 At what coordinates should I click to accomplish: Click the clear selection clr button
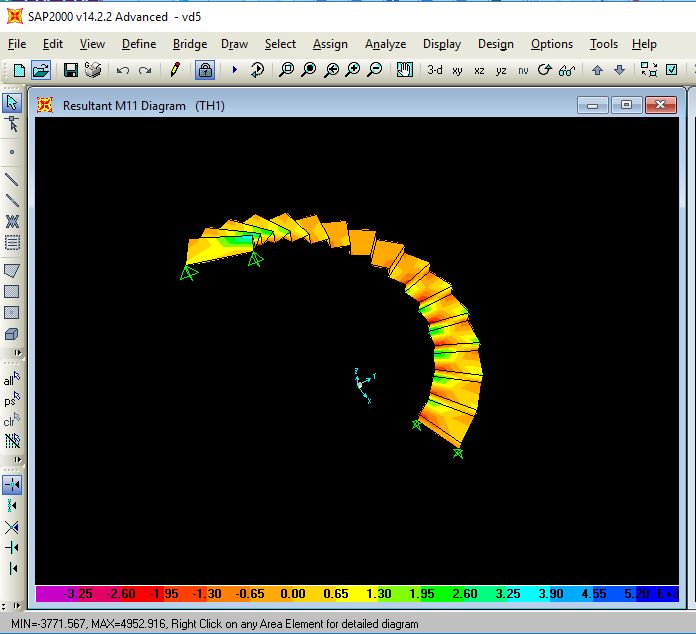(12, 420)
